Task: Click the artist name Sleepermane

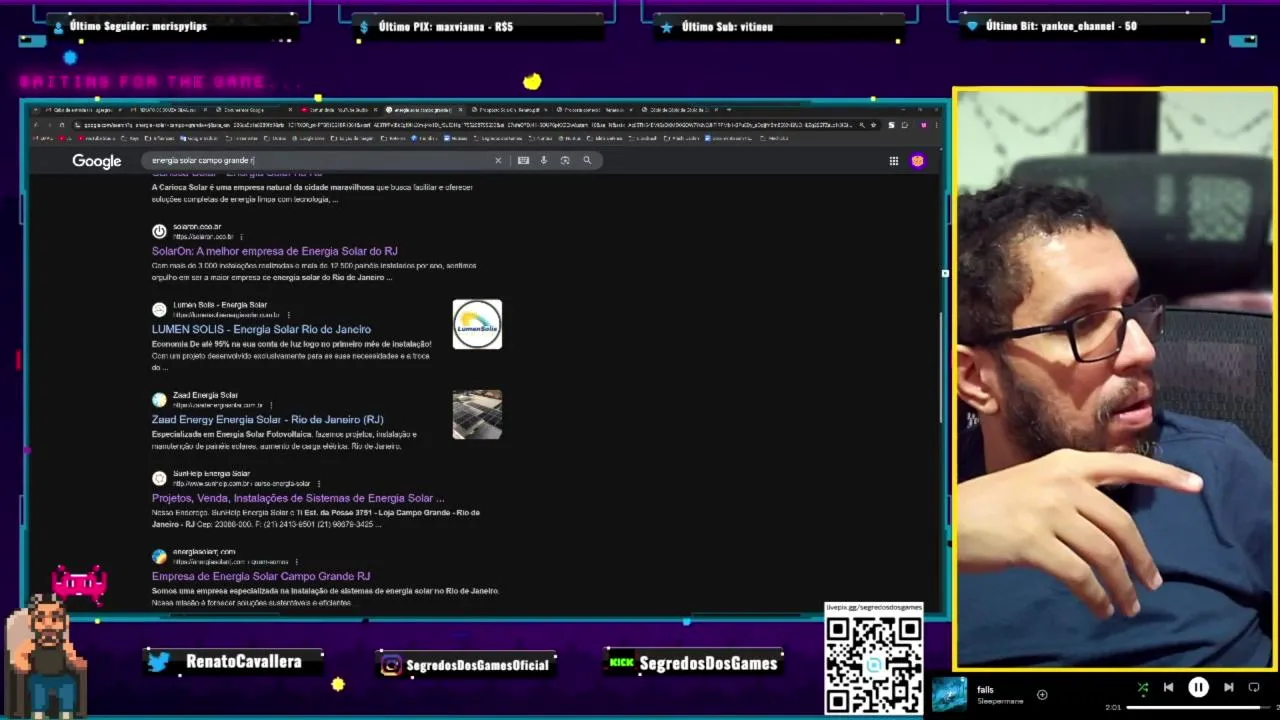Action: (999, 701)
